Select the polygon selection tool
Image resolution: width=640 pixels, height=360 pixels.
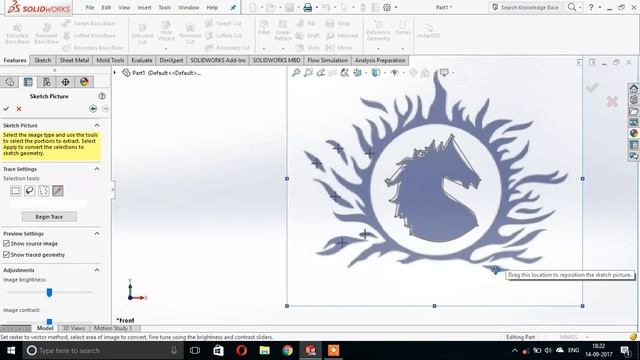pos(44,191)
